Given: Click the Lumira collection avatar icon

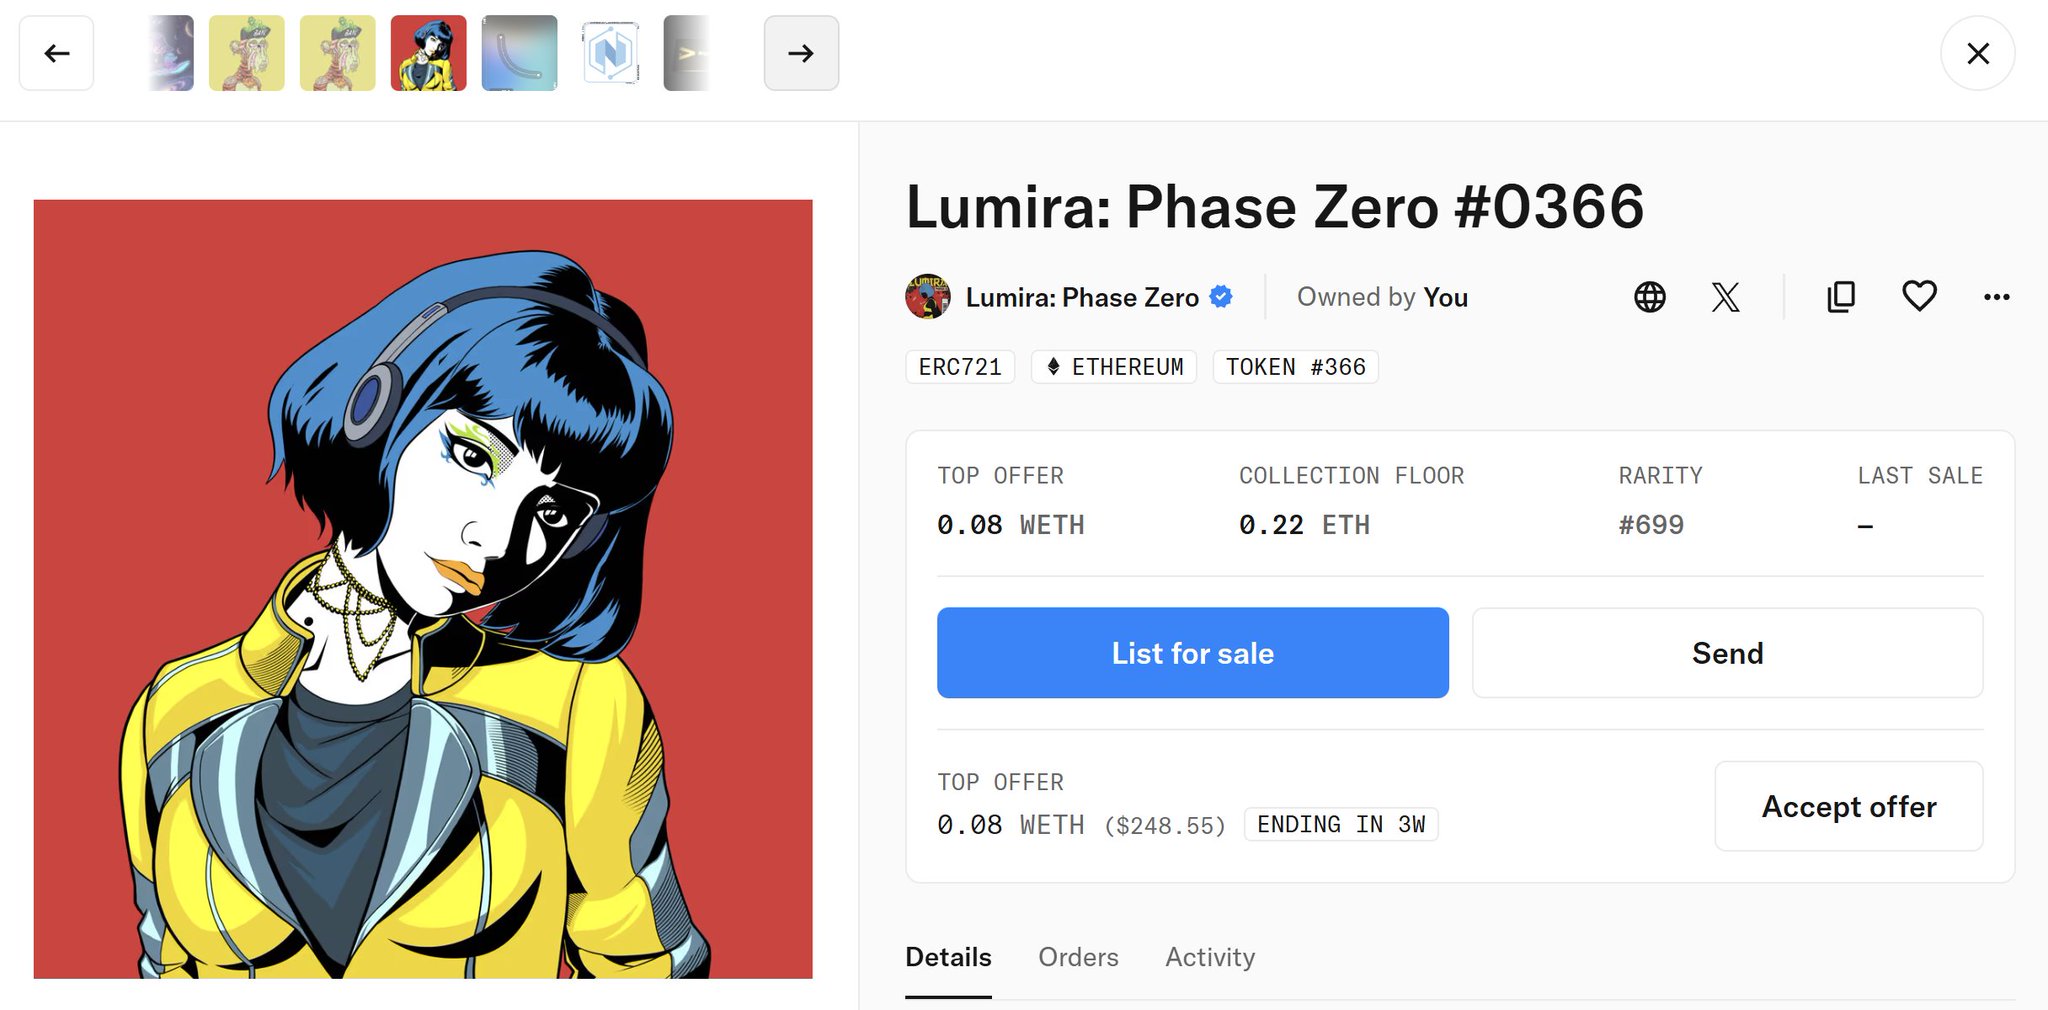Looking at the screenshot, I should pos(927,297).
